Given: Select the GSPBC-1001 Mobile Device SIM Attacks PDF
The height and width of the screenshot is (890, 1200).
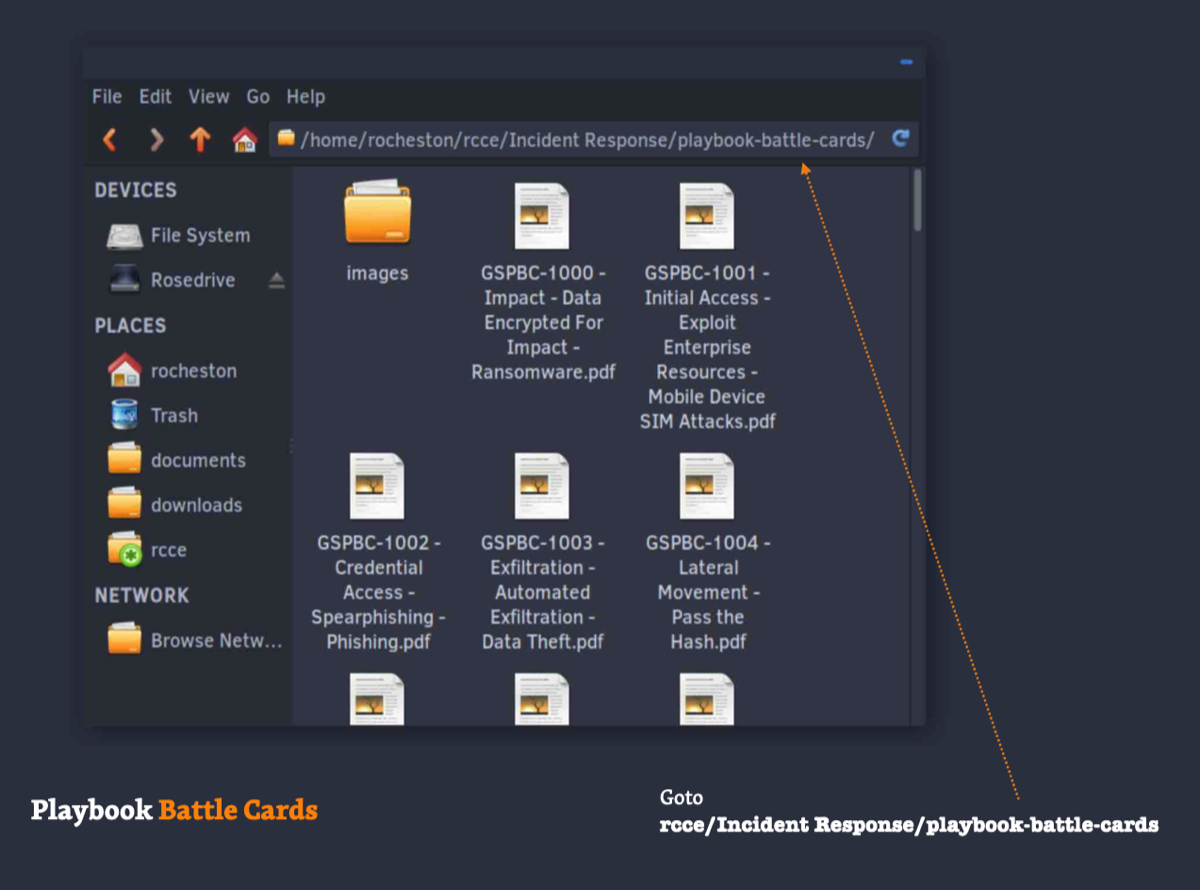Looking at the screenshot, I should click(x=707, y=217).
